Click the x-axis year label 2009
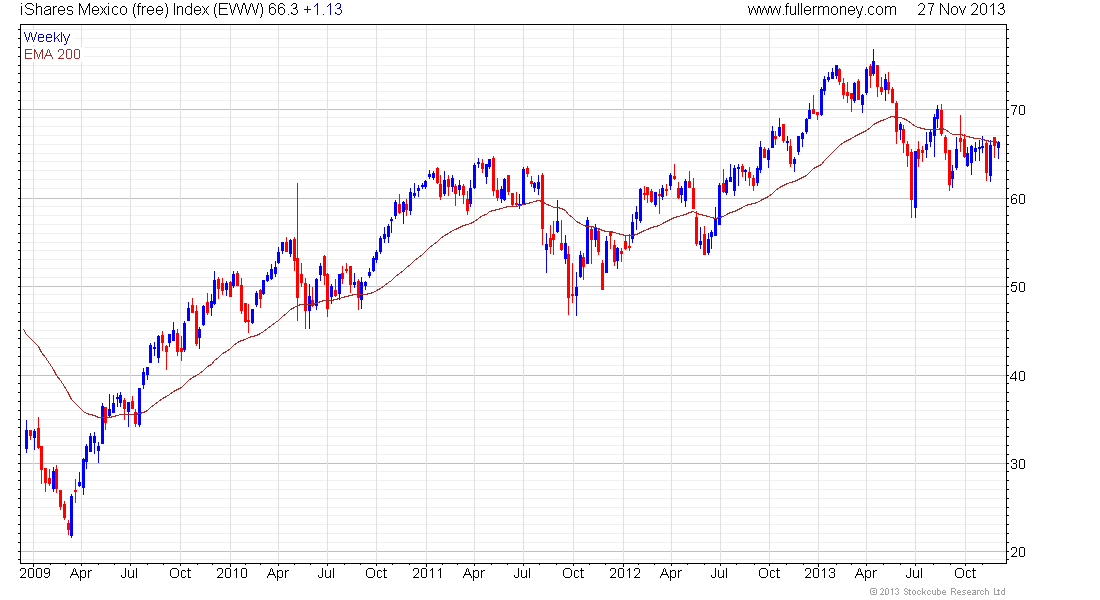The image size is (1100, 600). tap(35, 573)
